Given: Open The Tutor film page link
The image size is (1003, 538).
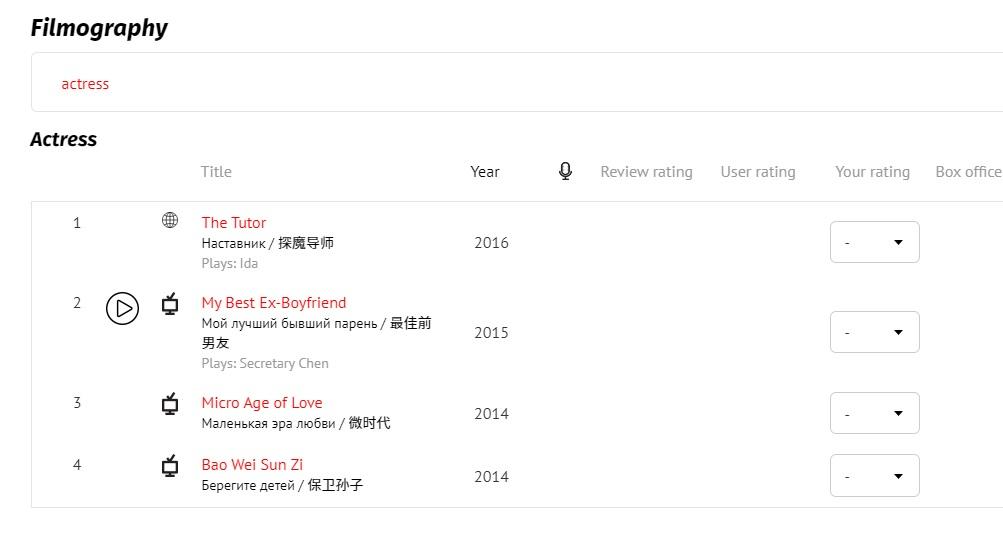Looking at the screenshot, I should [234, 223].
